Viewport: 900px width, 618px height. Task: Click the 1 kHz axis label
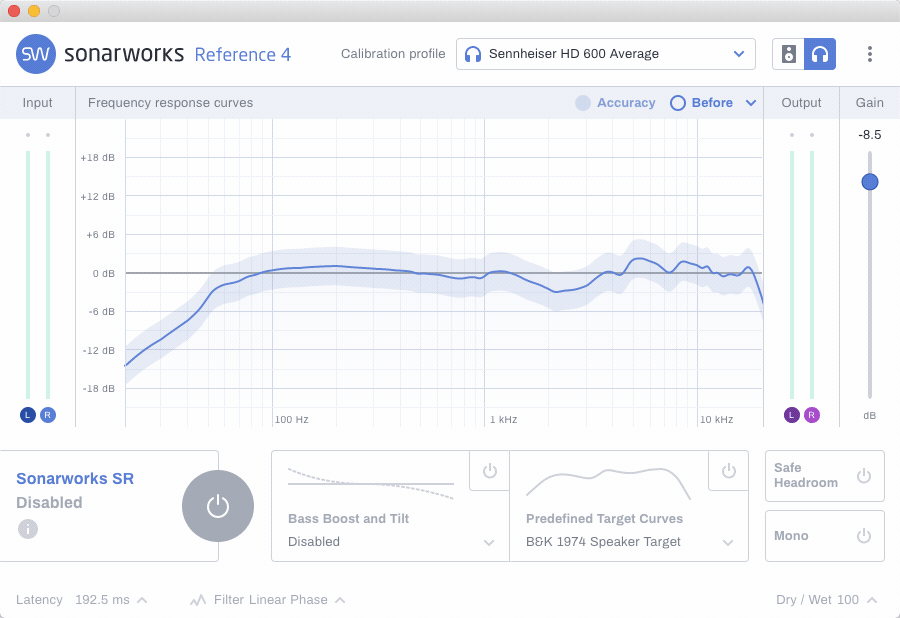(x=503, y=419)
